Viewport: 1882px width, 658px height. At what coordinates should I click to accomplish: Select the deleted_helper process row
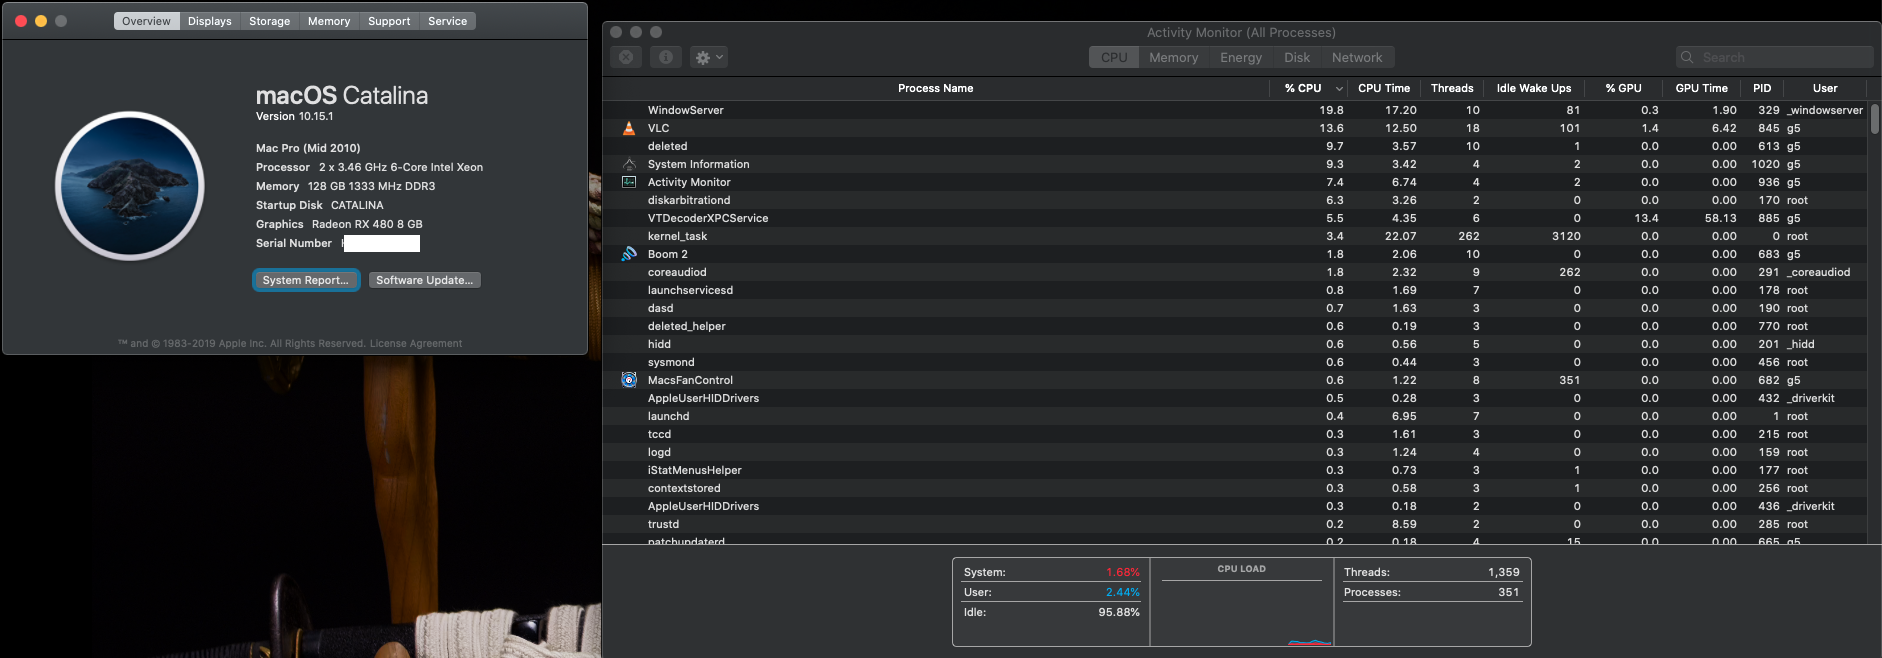(x=1234, y=326)
